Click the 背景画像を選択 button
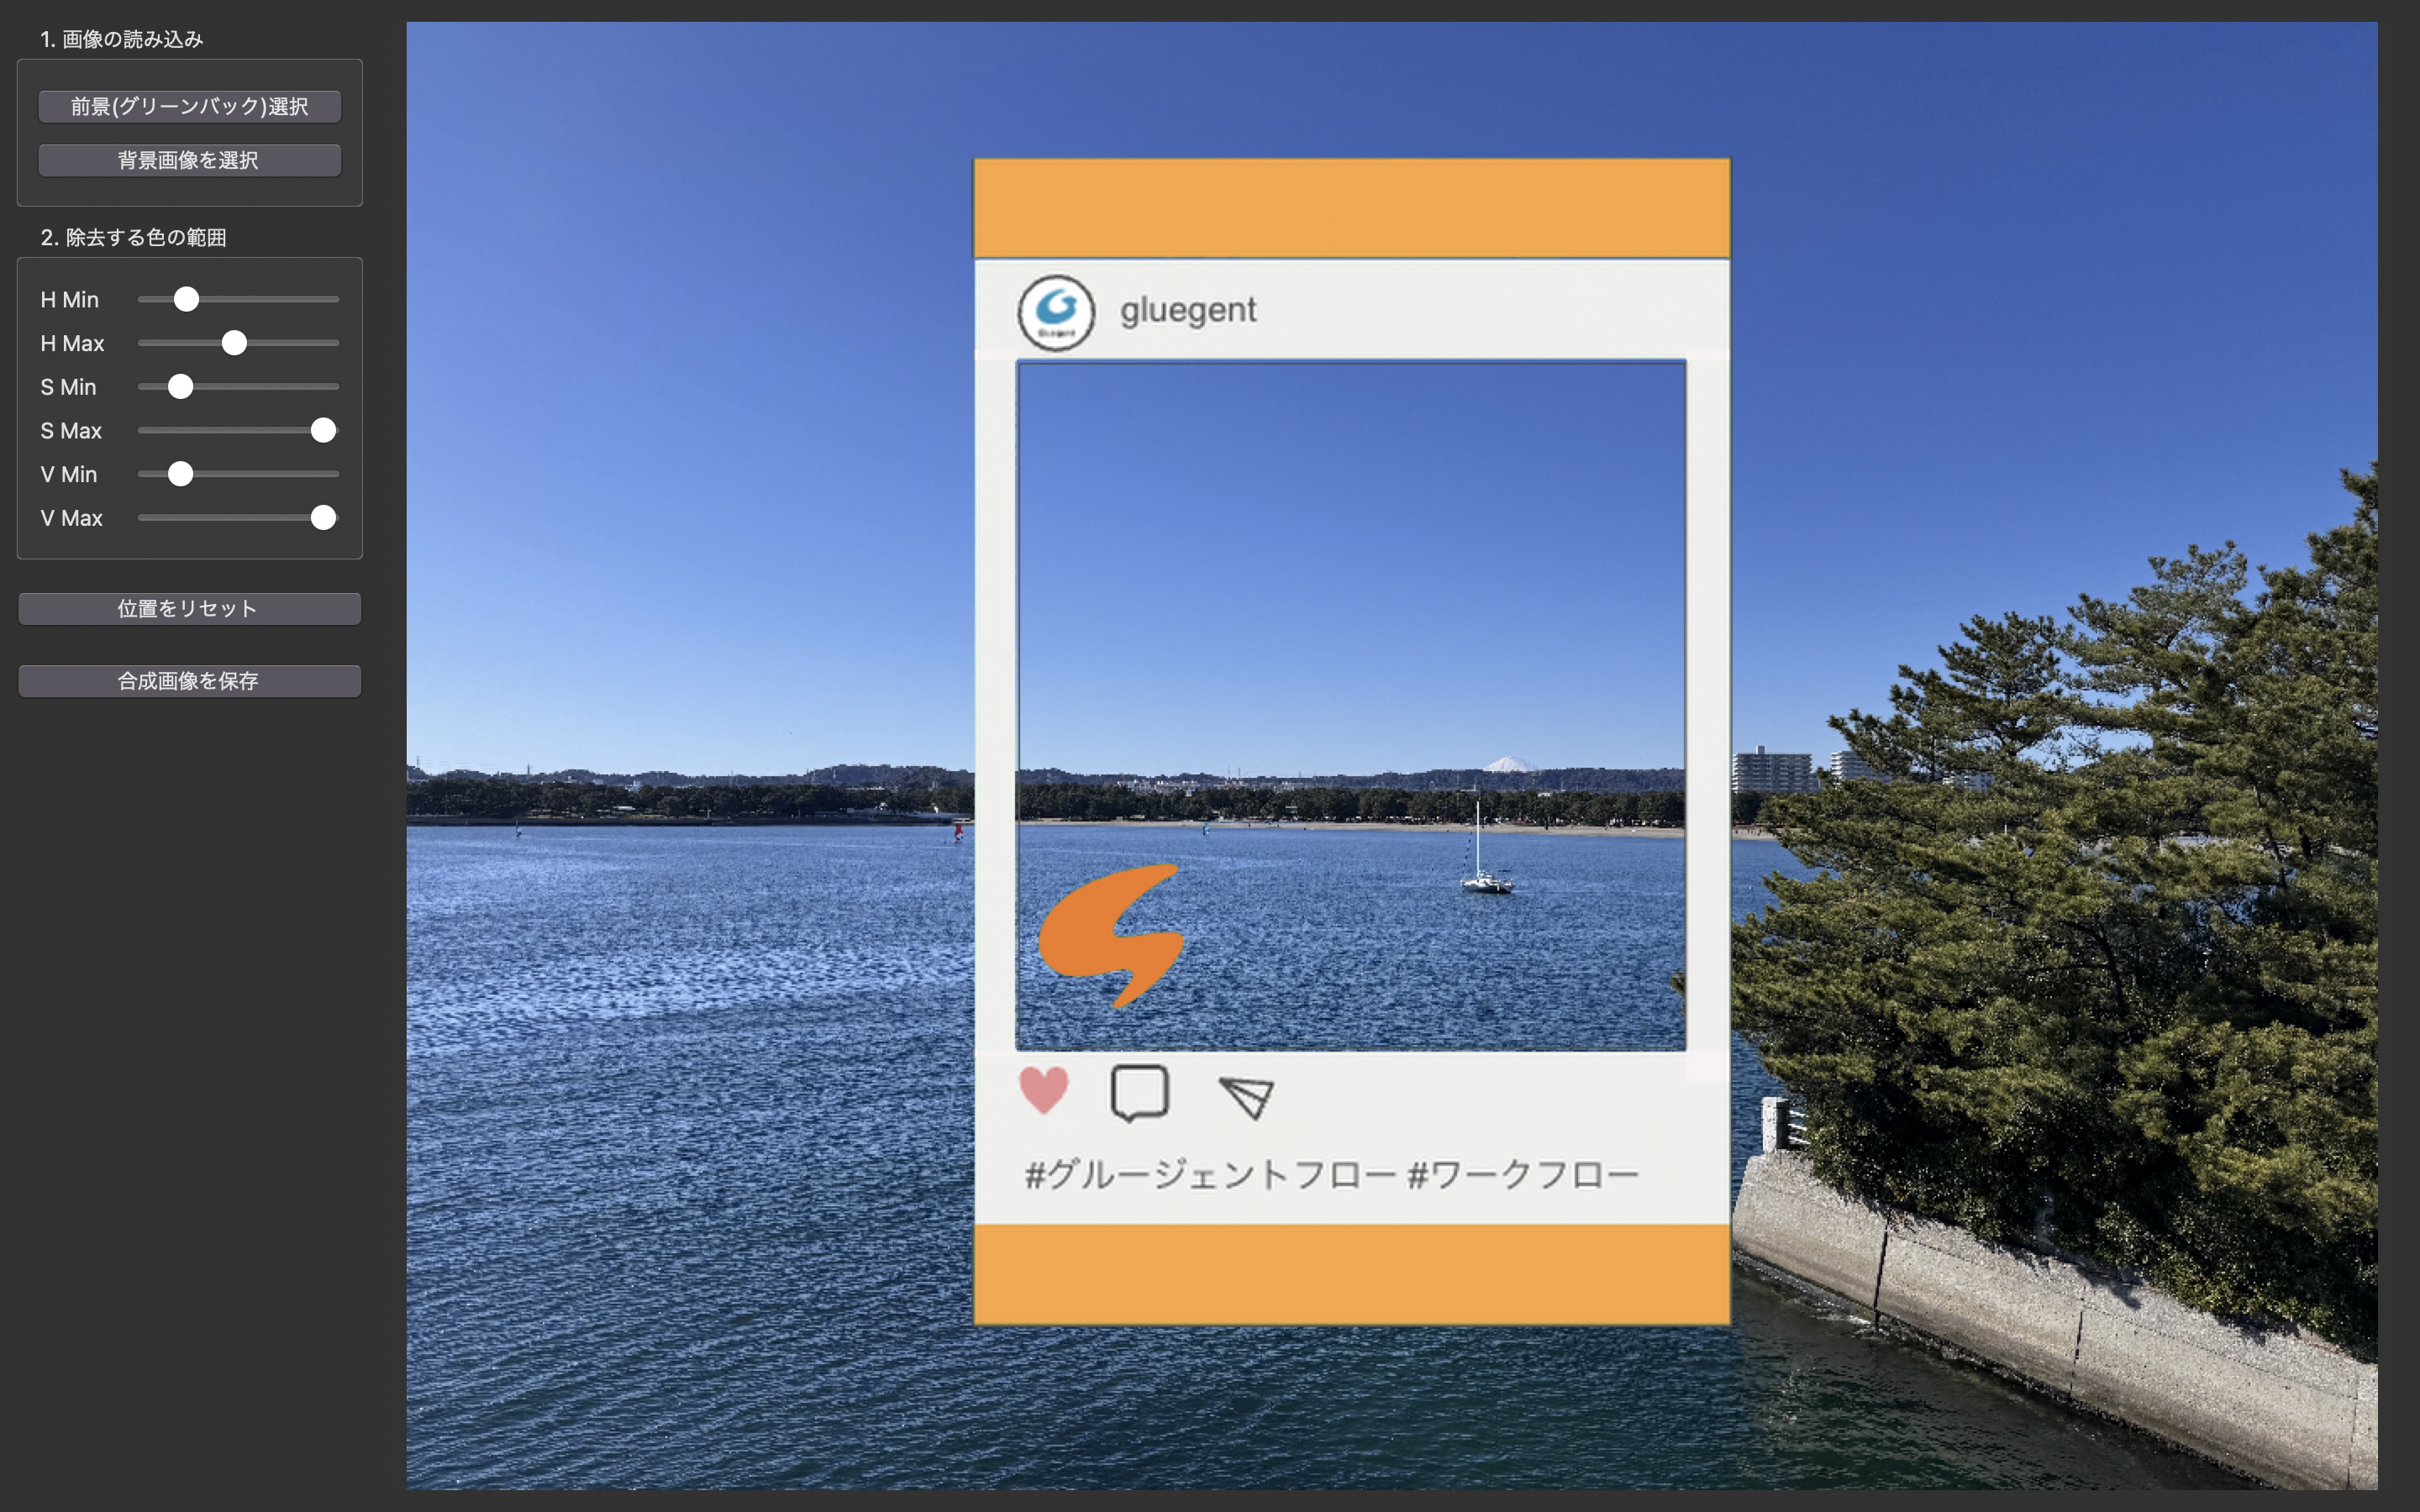The image size is (2420, 1512). 189,159
